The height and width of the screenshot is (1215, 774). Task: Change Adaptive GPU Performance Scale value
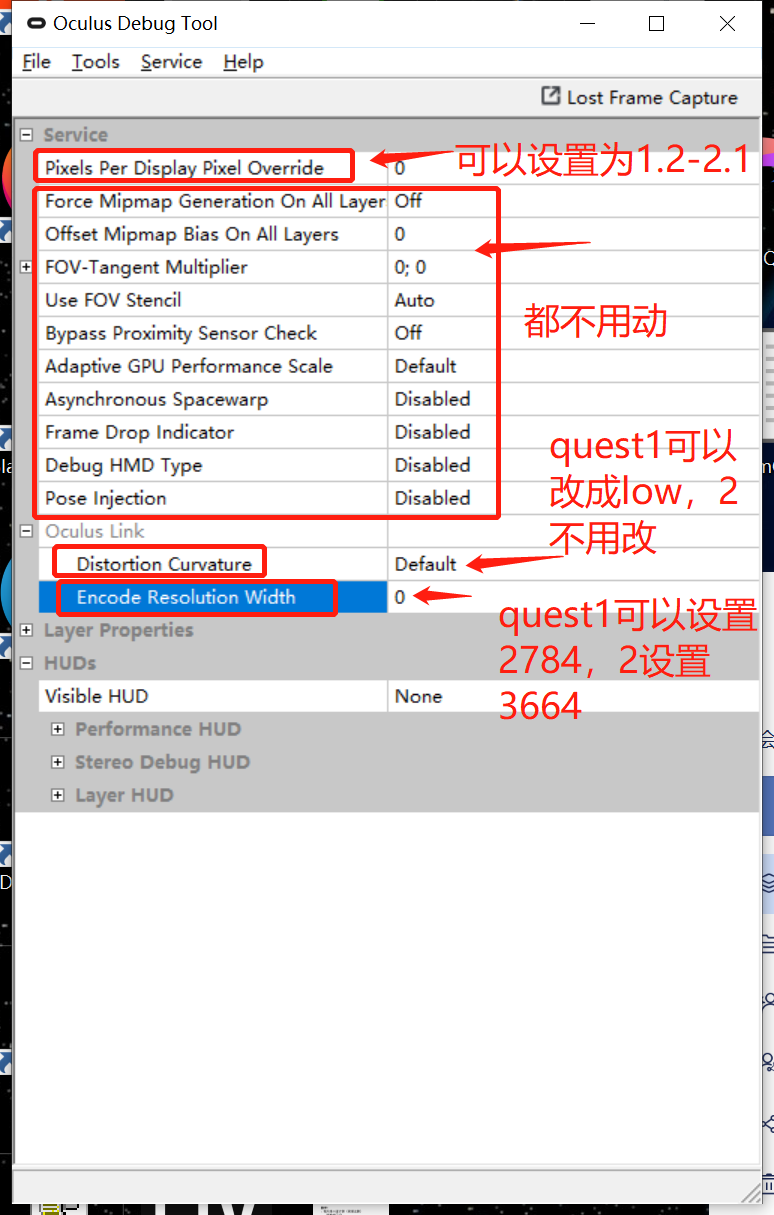(x=572, y=366)
